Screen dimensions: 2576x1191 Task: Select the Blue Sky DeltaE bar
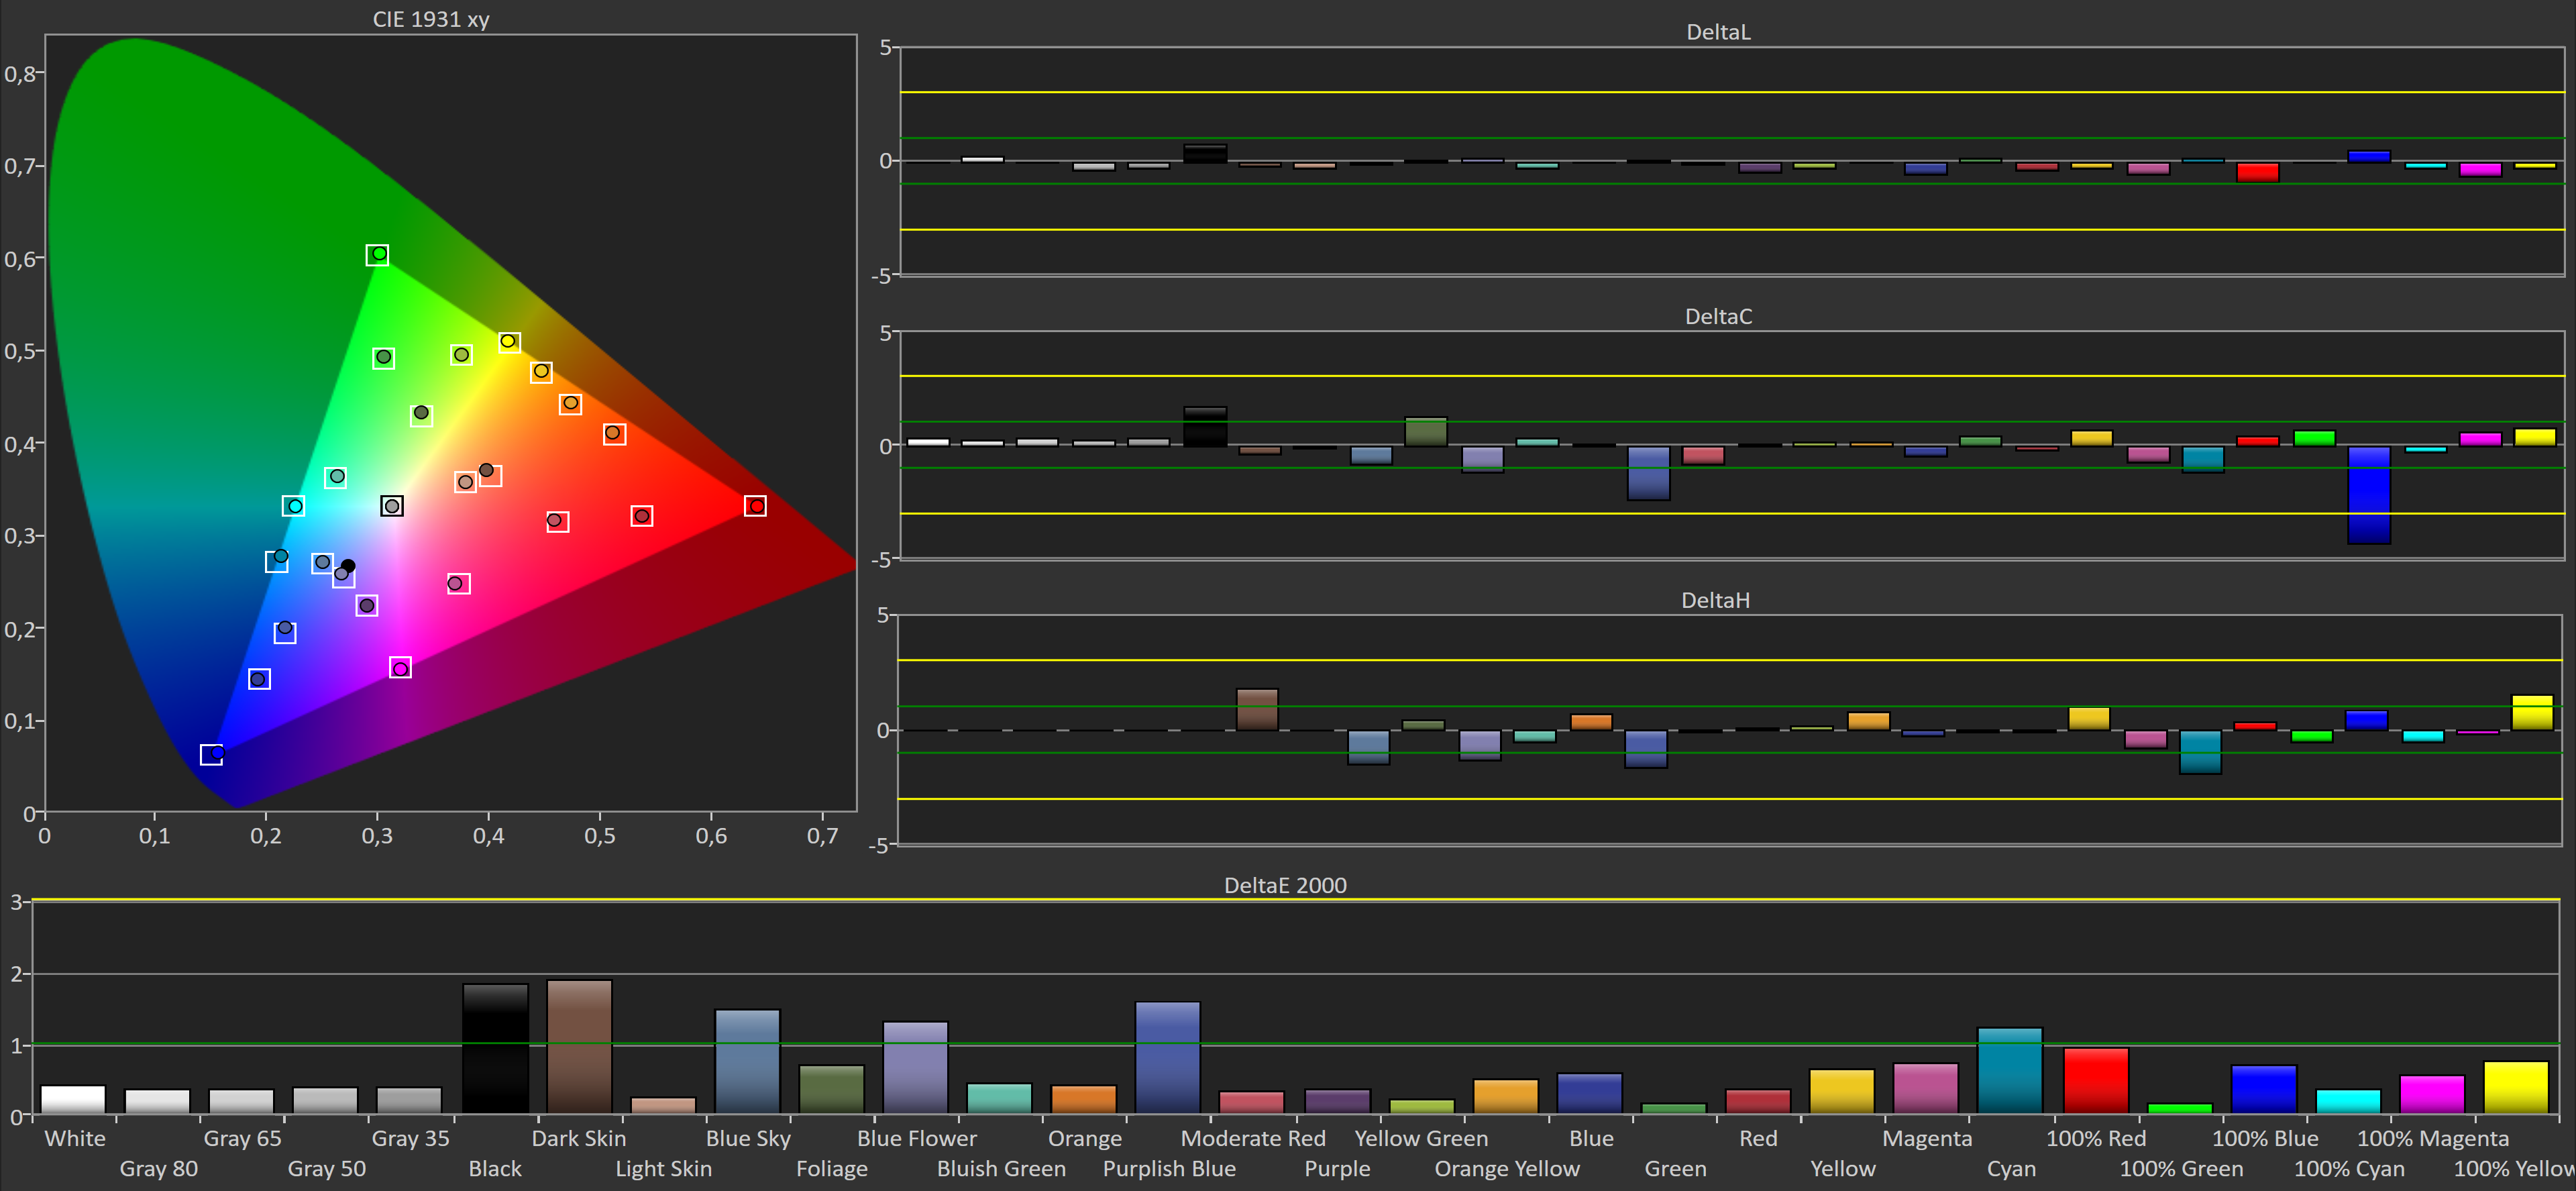747,1061
